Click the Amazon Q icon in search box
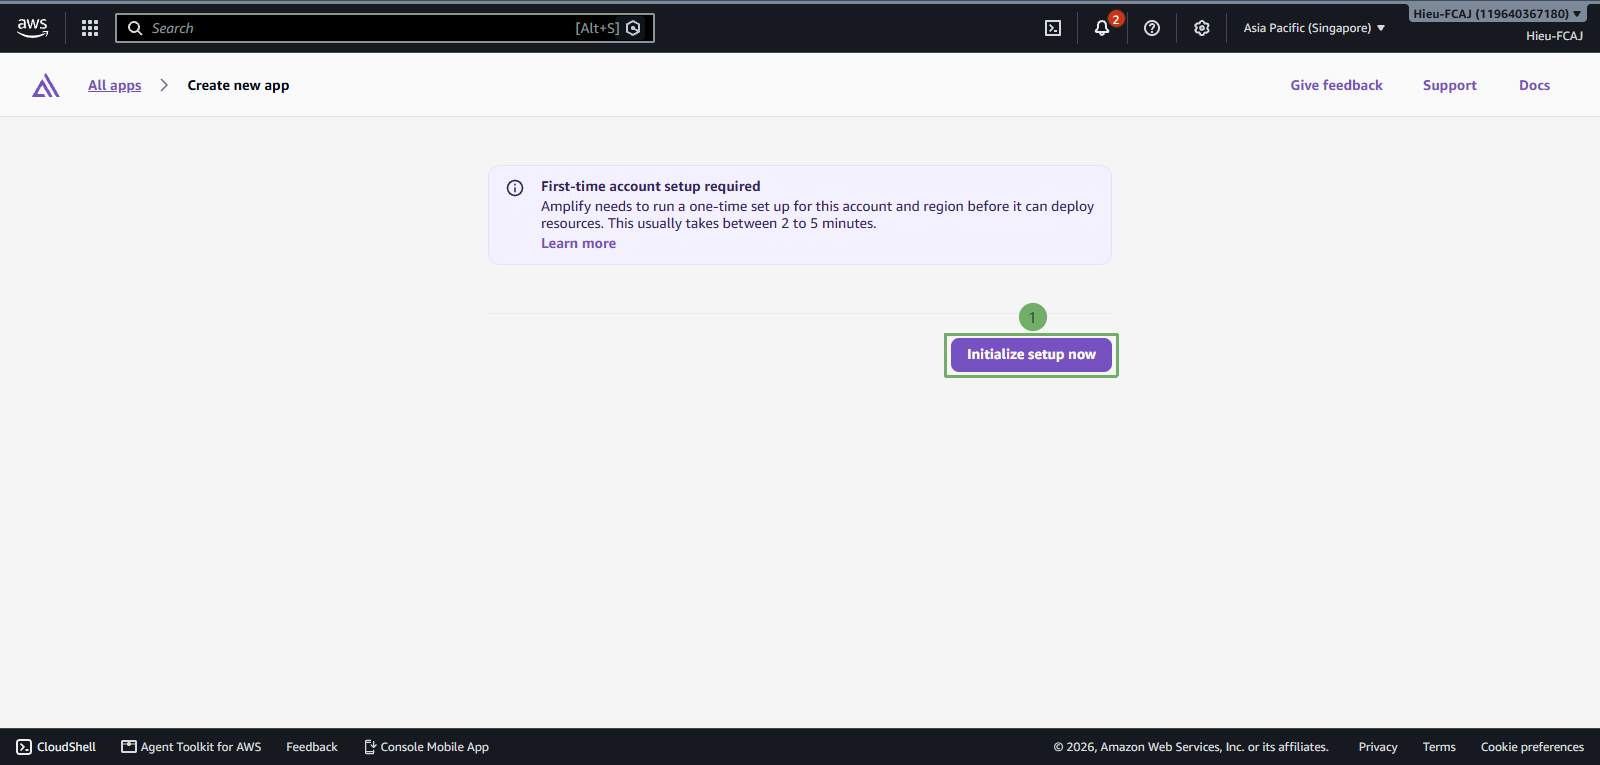Viewport: 1600px width, 765px height. pyautogui.click(x=633, y=28)
